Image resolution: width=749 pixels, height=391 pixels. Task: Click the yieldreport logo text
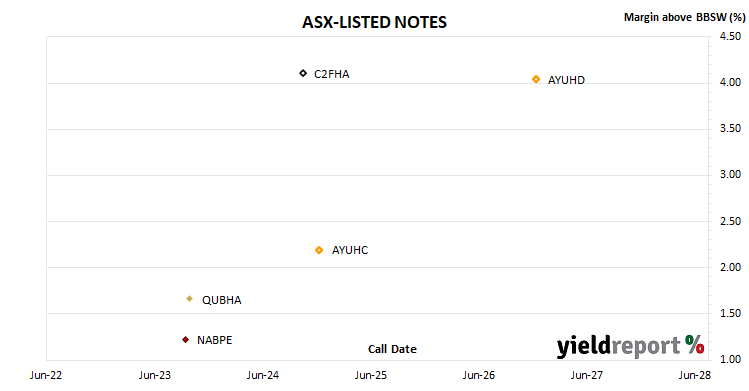tap(619, 346)
